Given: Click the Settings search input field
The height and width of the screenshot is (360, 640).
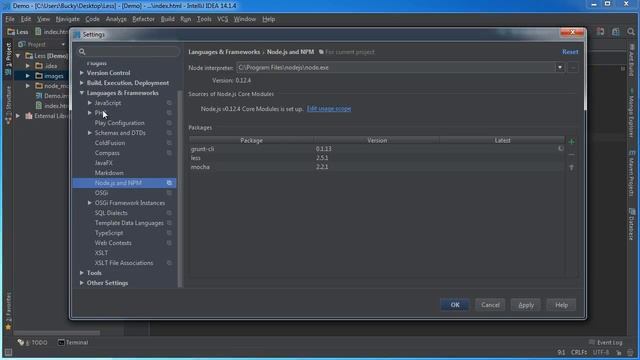Looking at the screenshot, I should pyautogui.click(x=128, y=51).
